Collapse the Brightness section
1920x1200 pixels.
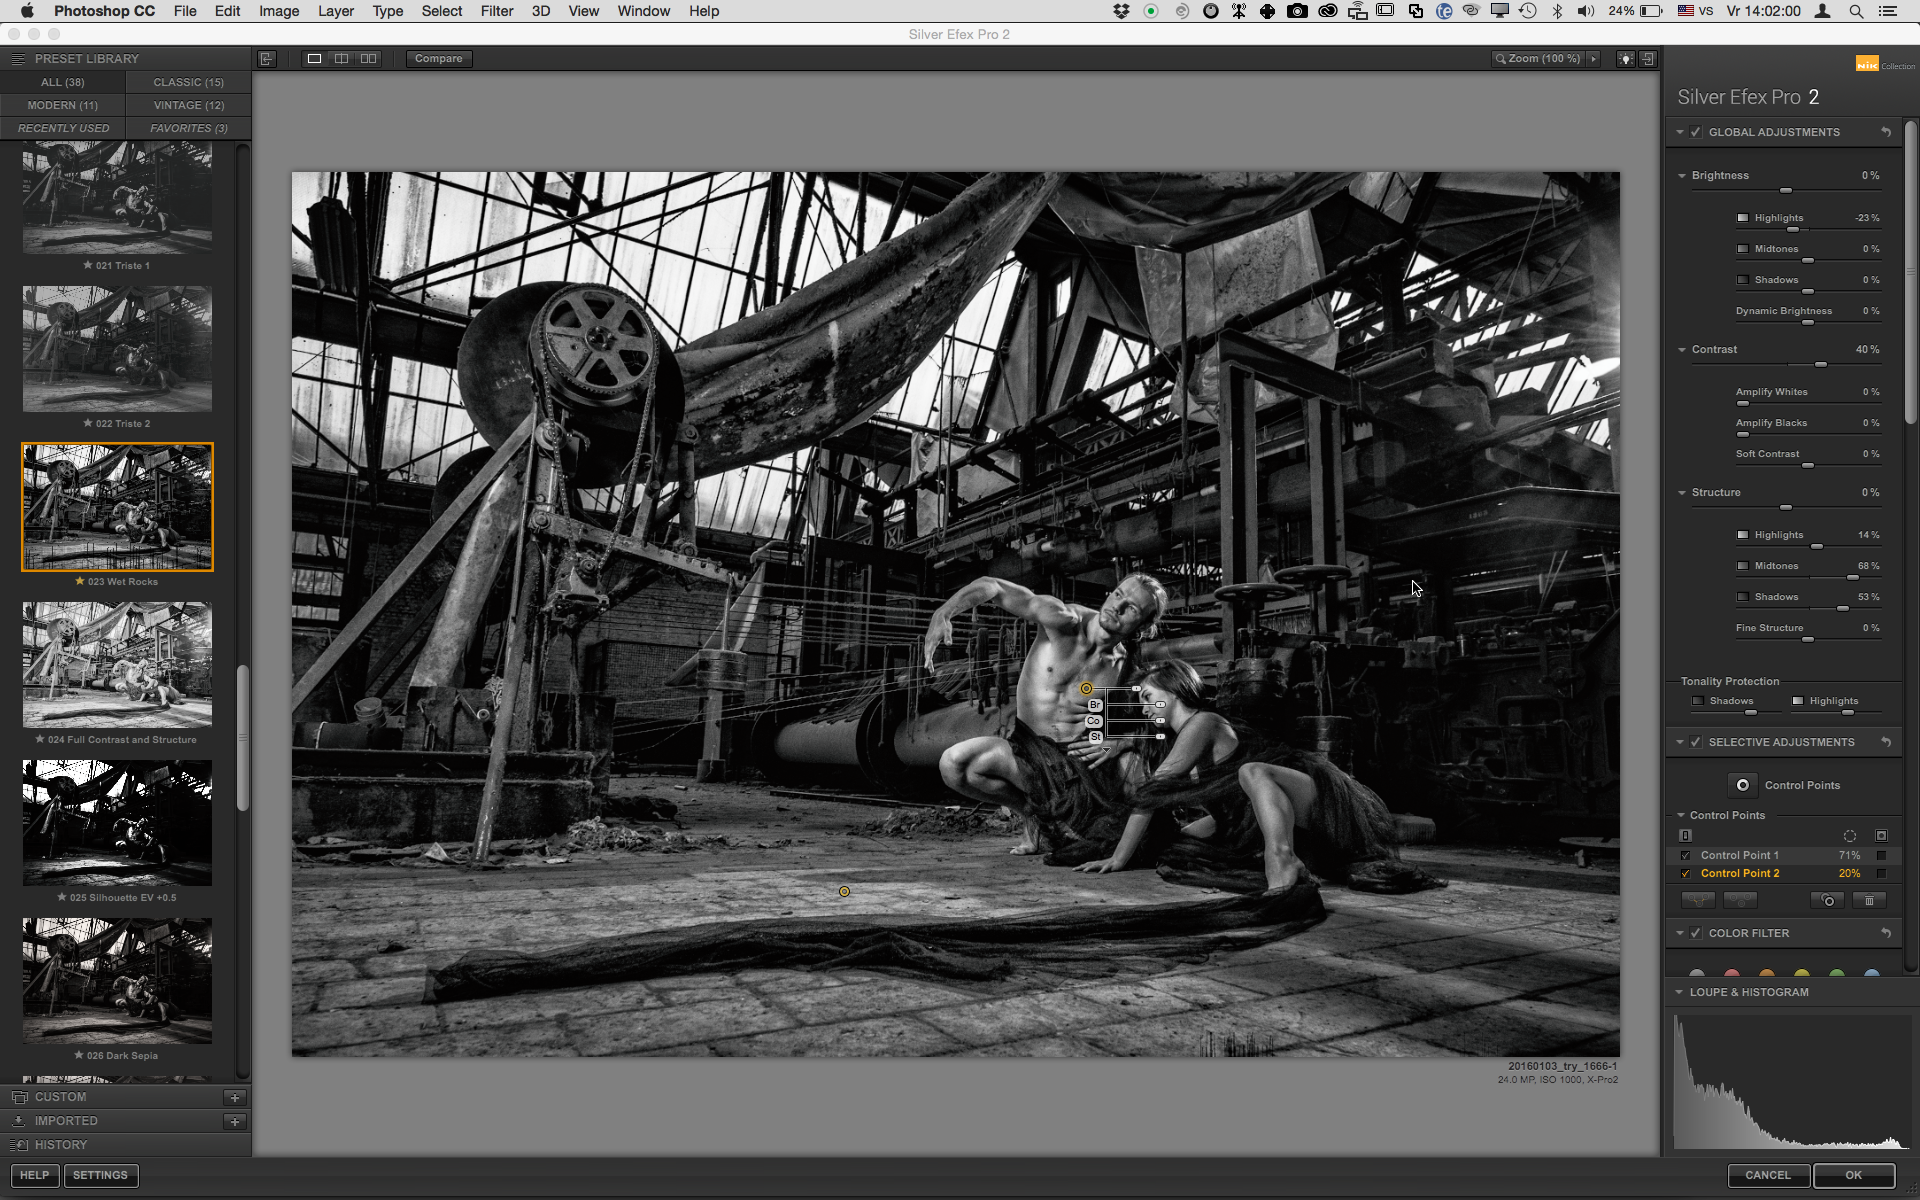[x=1682, y=176]
